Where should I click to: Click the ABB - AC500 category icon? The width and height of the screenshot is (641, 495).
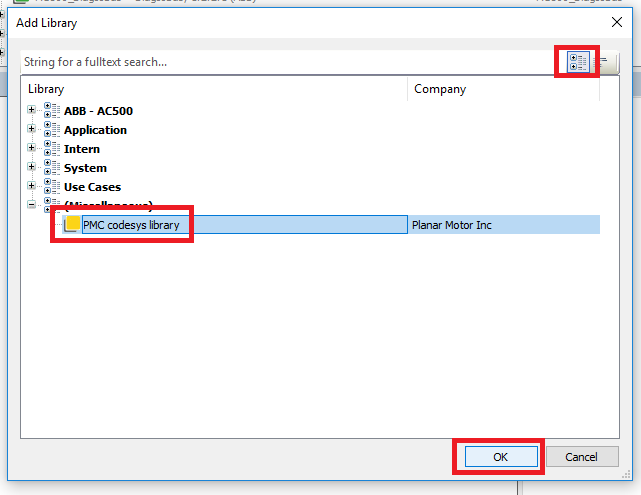click(52, 110)
